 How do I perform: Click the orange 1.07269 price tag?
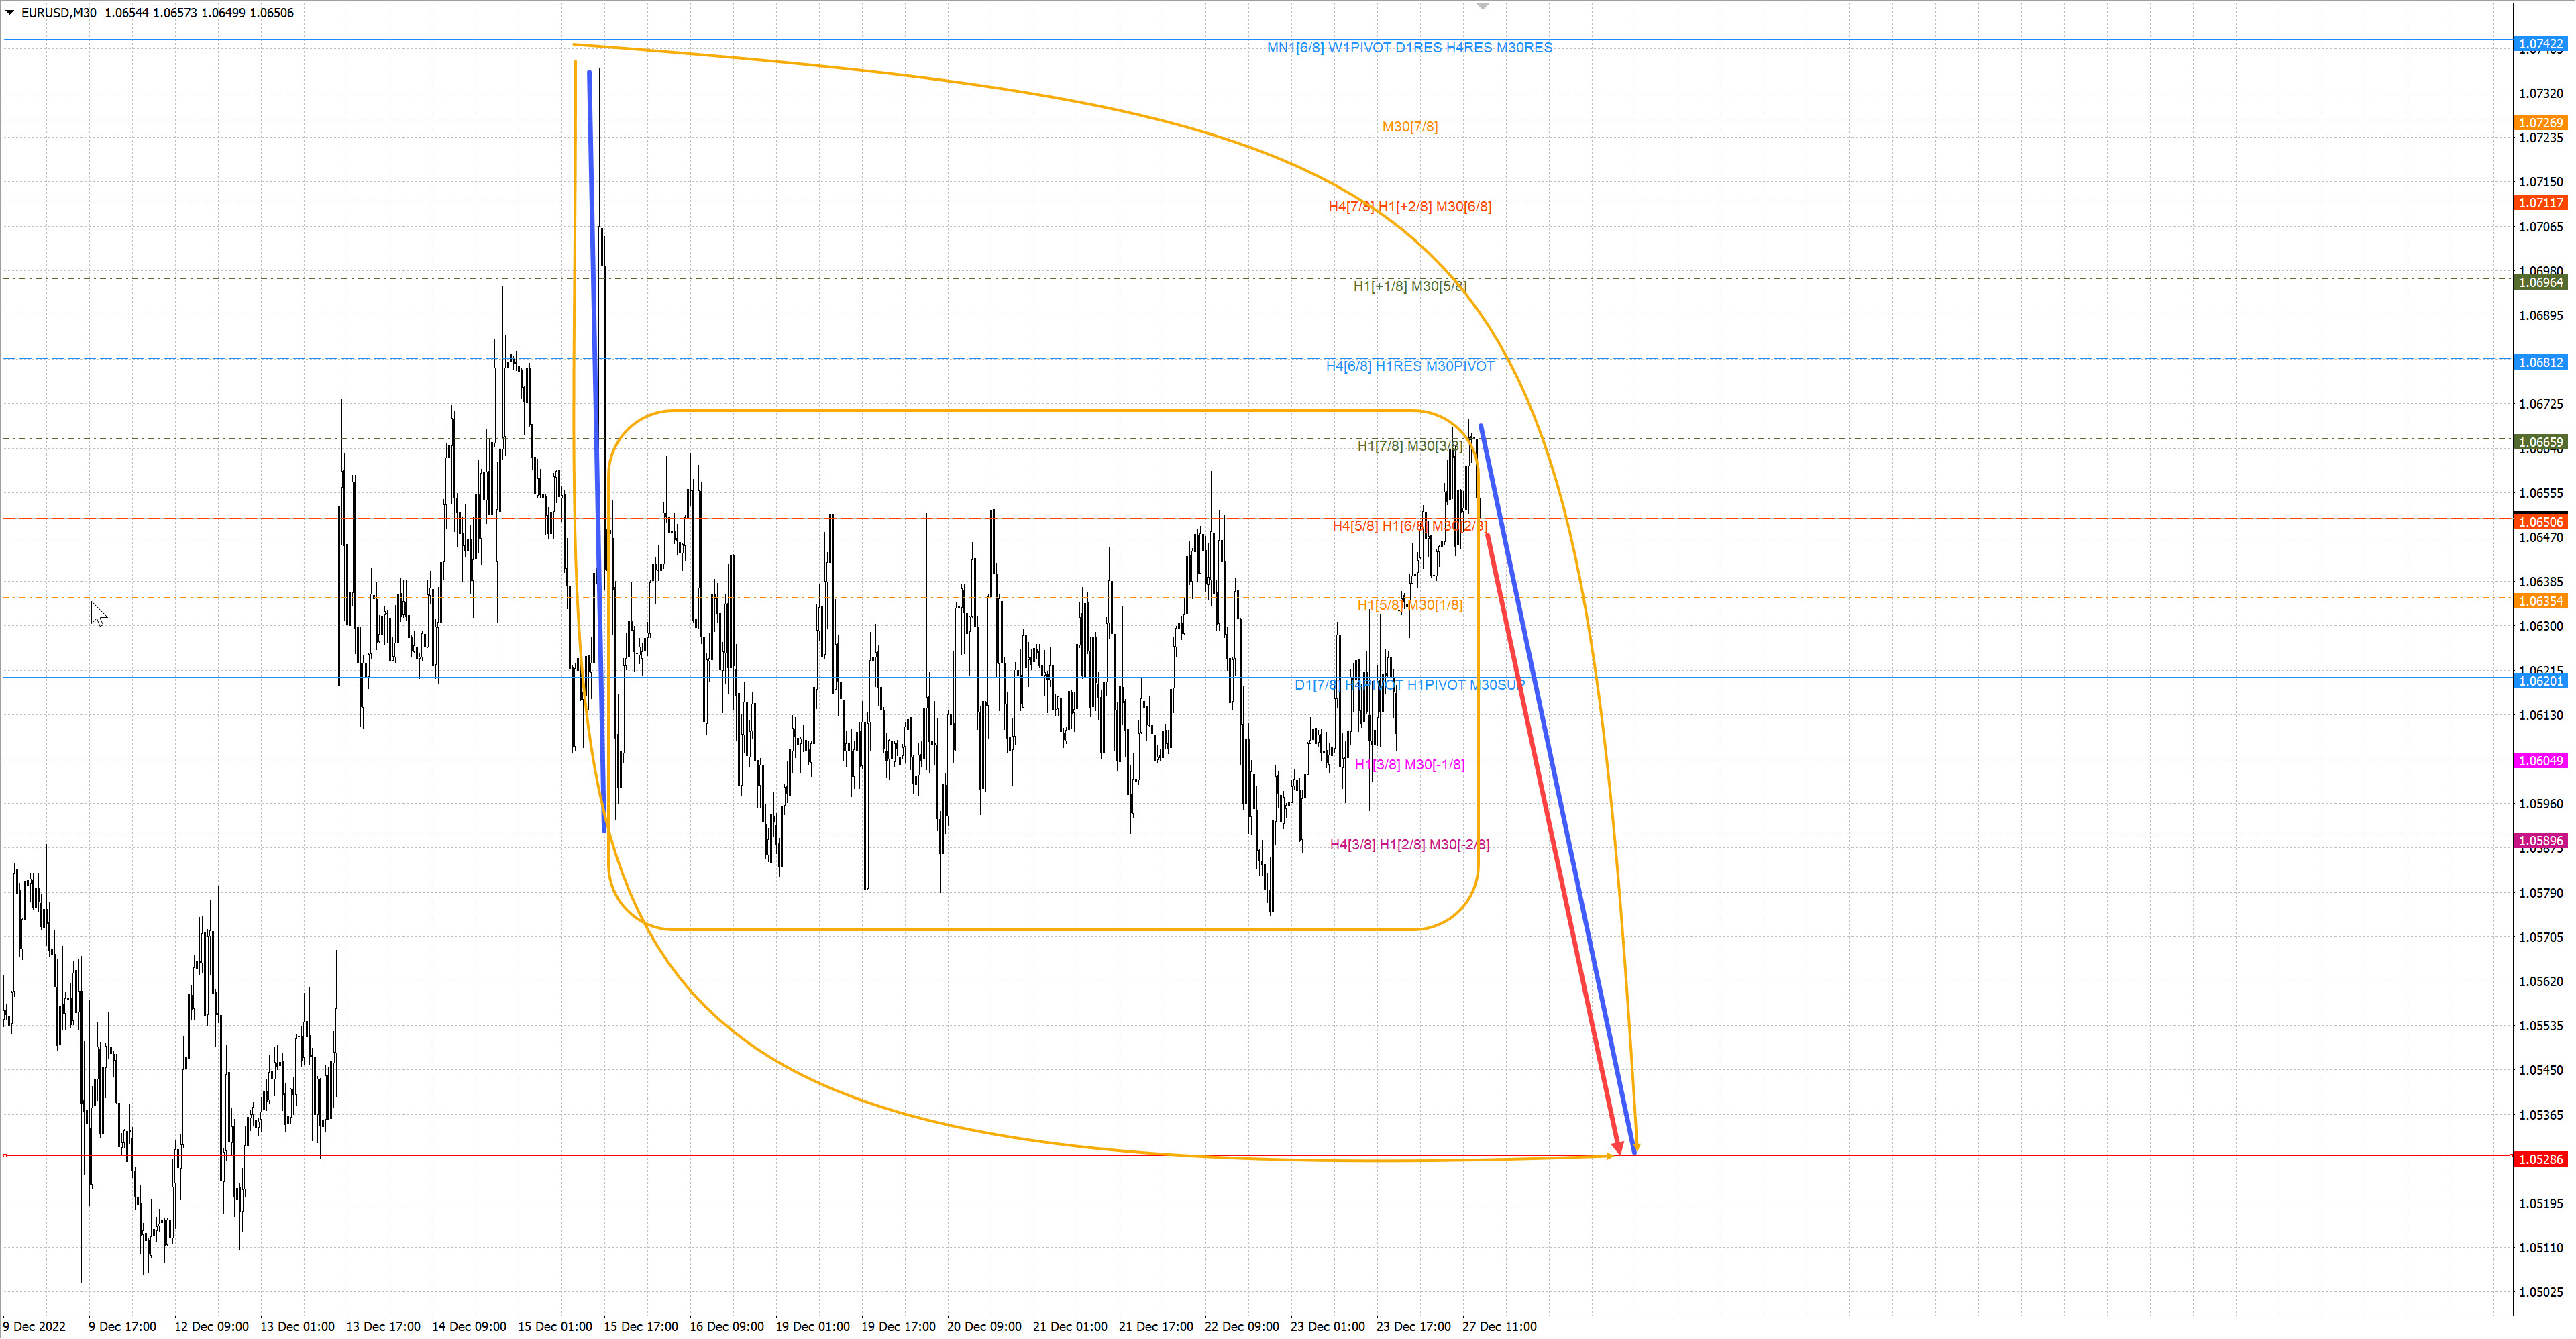[2540, 123]
